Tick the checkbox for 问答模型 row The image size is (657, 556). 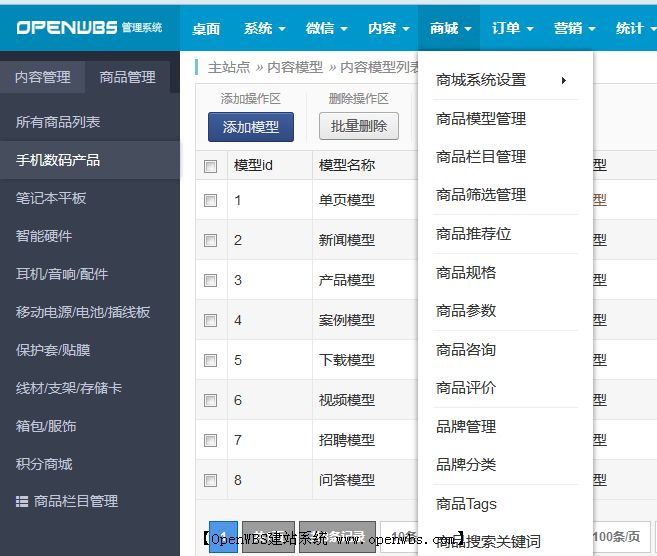coord(210,480)
